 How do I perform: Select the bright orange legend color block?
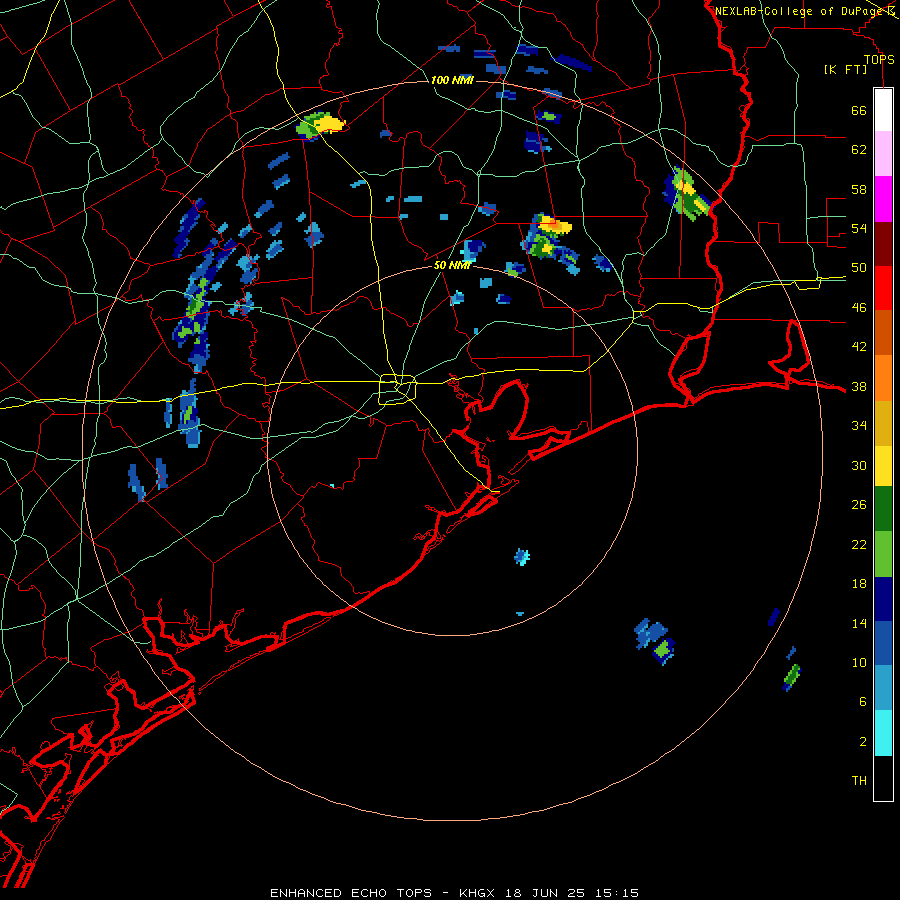[x=883, y=377]
